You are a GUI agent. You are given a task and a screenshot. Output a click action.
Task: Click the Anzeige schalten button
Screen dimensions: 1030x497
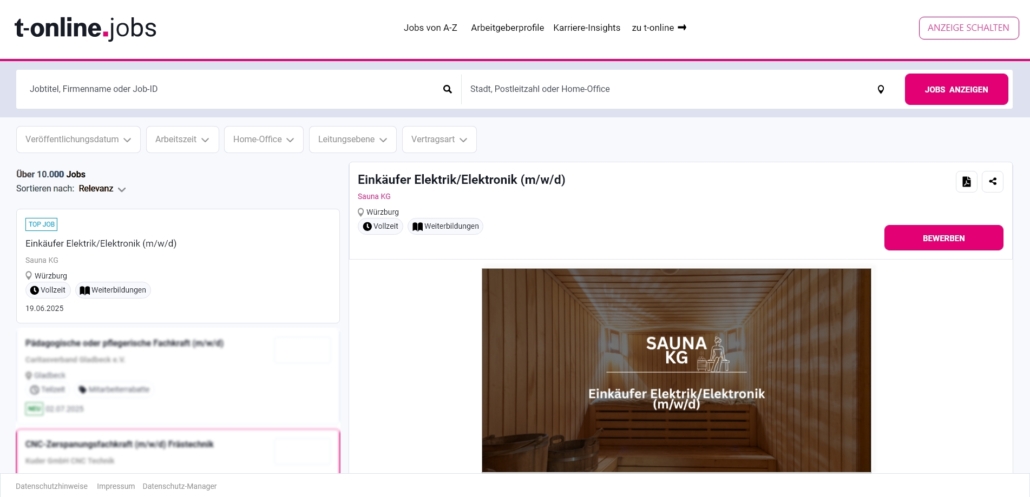point(969,28)
